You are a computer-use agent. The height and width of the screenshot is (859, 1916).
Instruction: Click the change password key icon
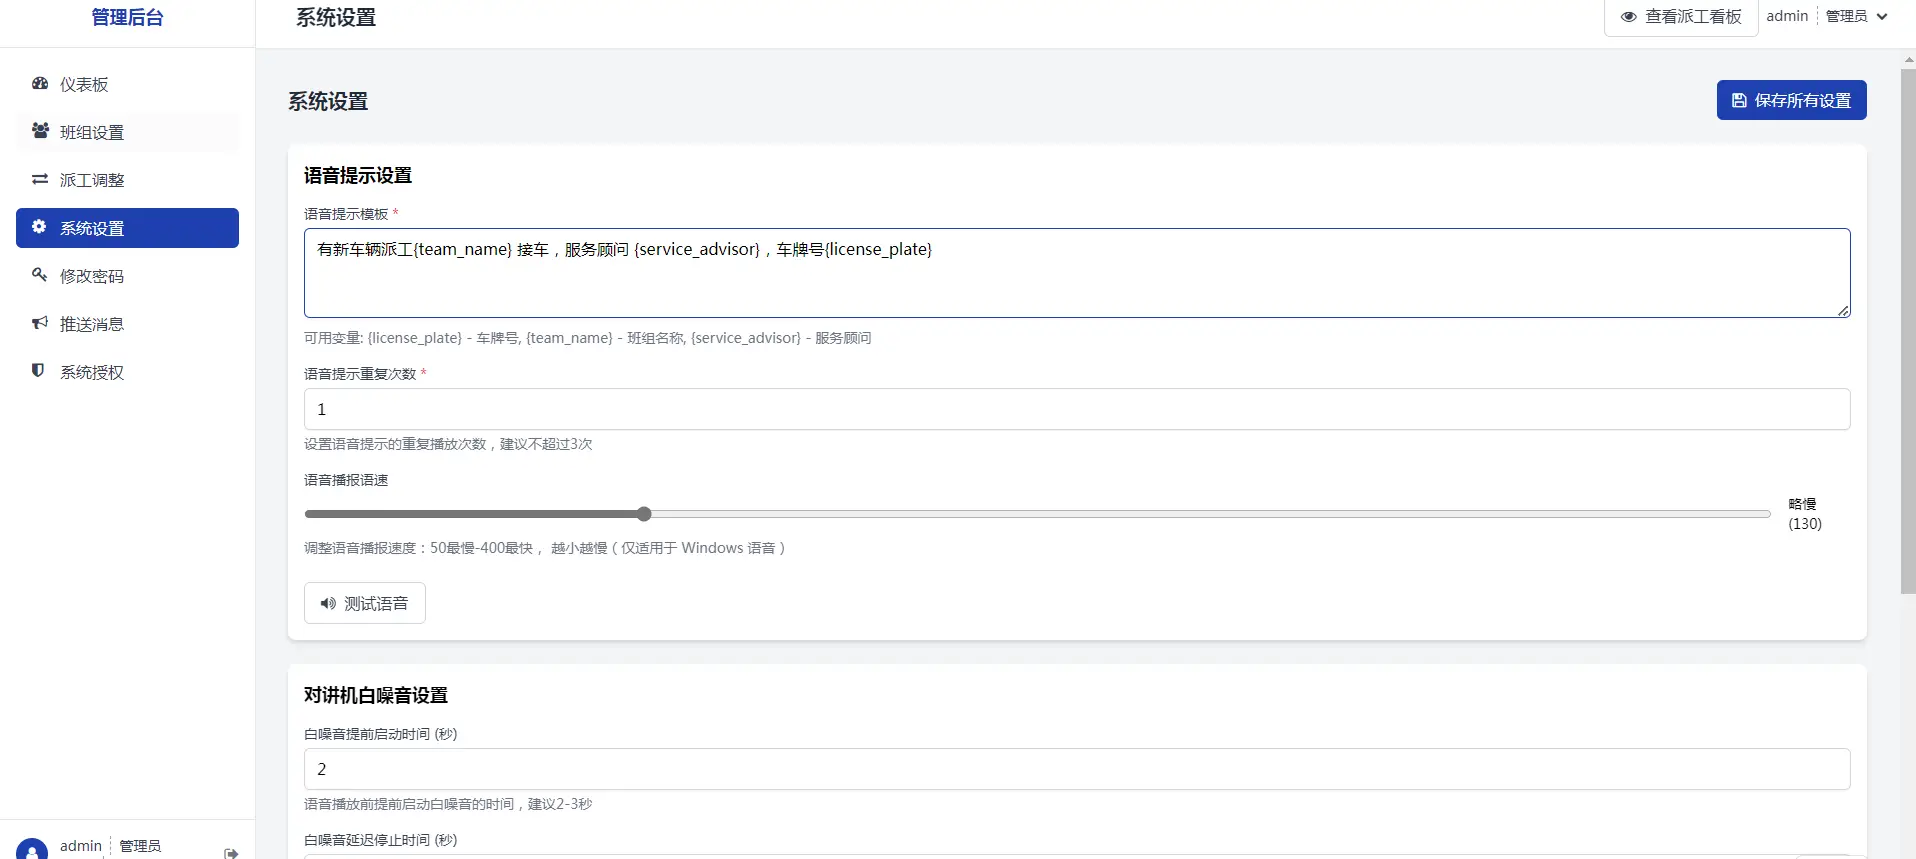point(40,275)
